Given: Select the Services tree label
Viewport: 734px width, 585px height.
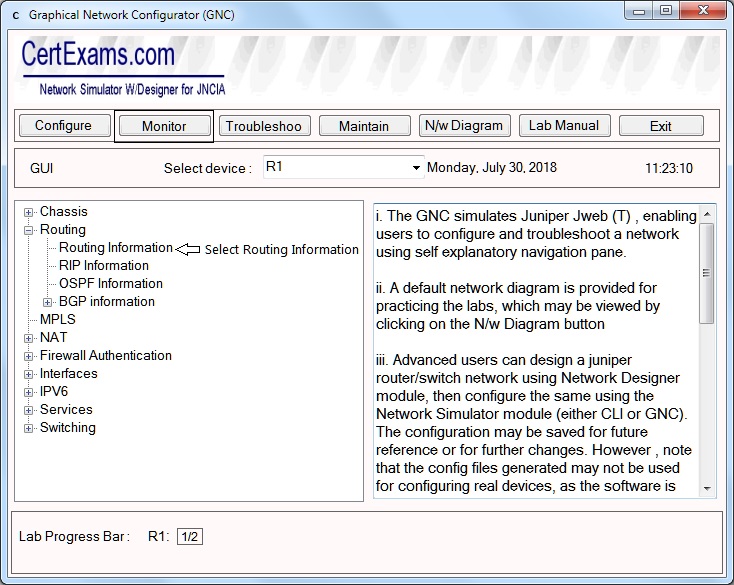Looking at the screenshot, I should tap(66, 410).
